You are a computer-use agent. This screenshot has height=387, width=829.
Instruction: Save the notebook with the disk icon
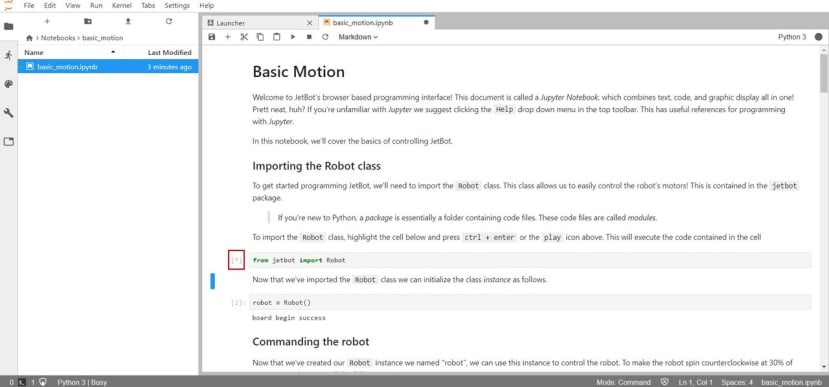point(212,37)
